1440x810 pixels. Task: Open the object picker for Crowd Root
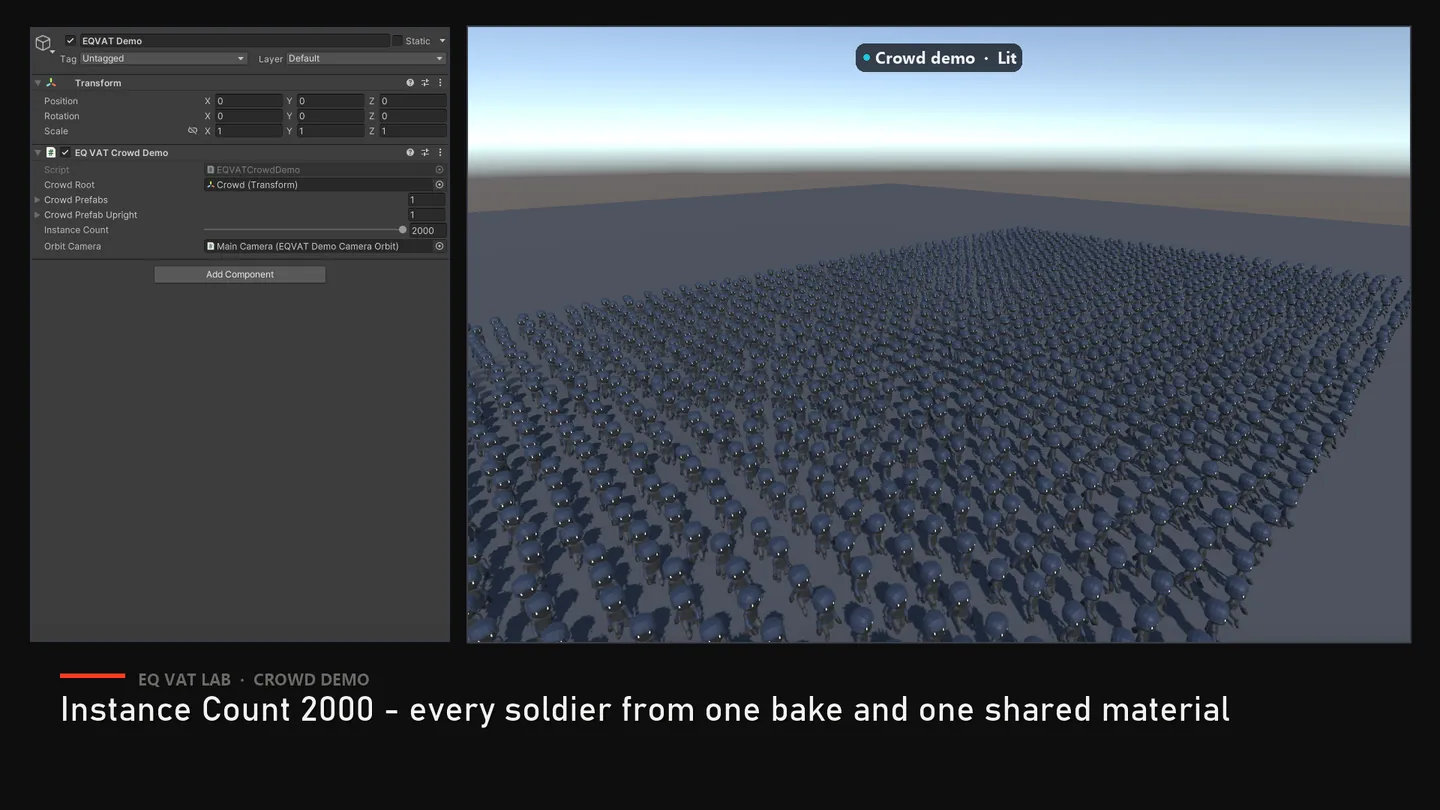tap(439, 185)
